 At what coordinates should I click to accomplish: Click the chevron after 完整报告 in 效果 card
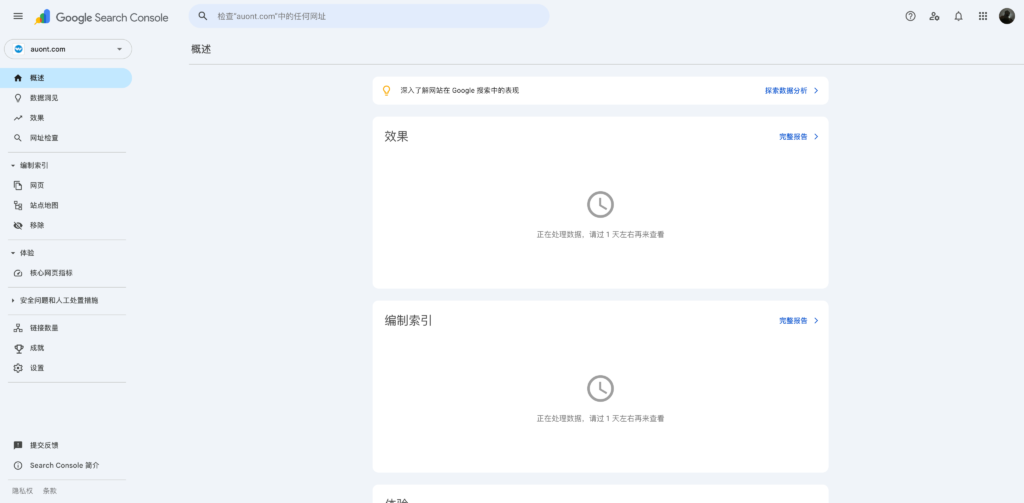click(816, 137)
